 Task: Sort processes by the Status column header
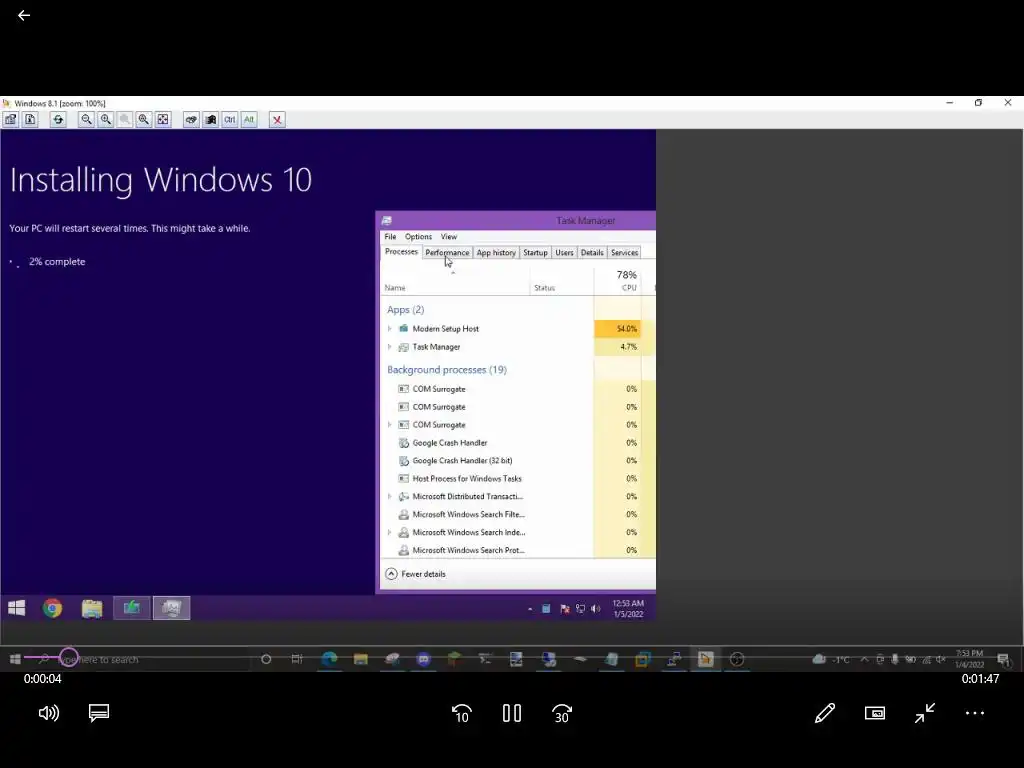562,281
